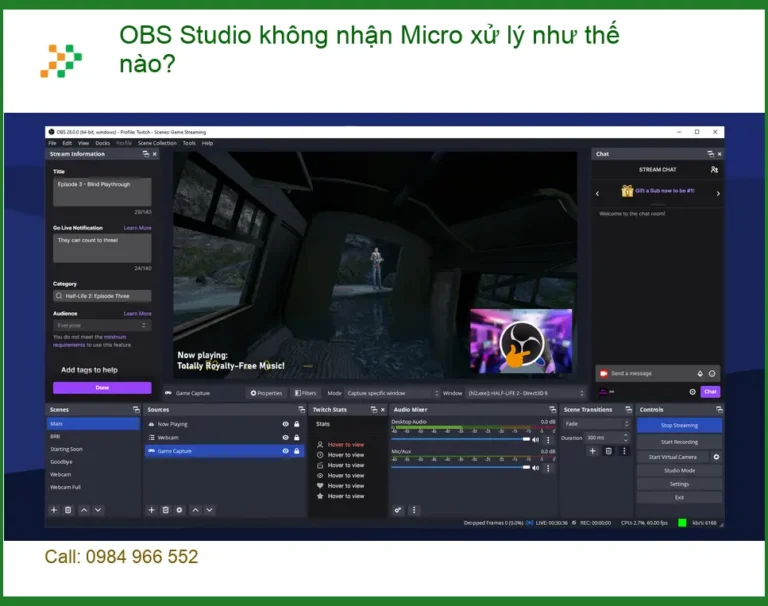Close the Twitch Stats dock
The height and width of the screenshot is (606, 768).
(383, 410)
